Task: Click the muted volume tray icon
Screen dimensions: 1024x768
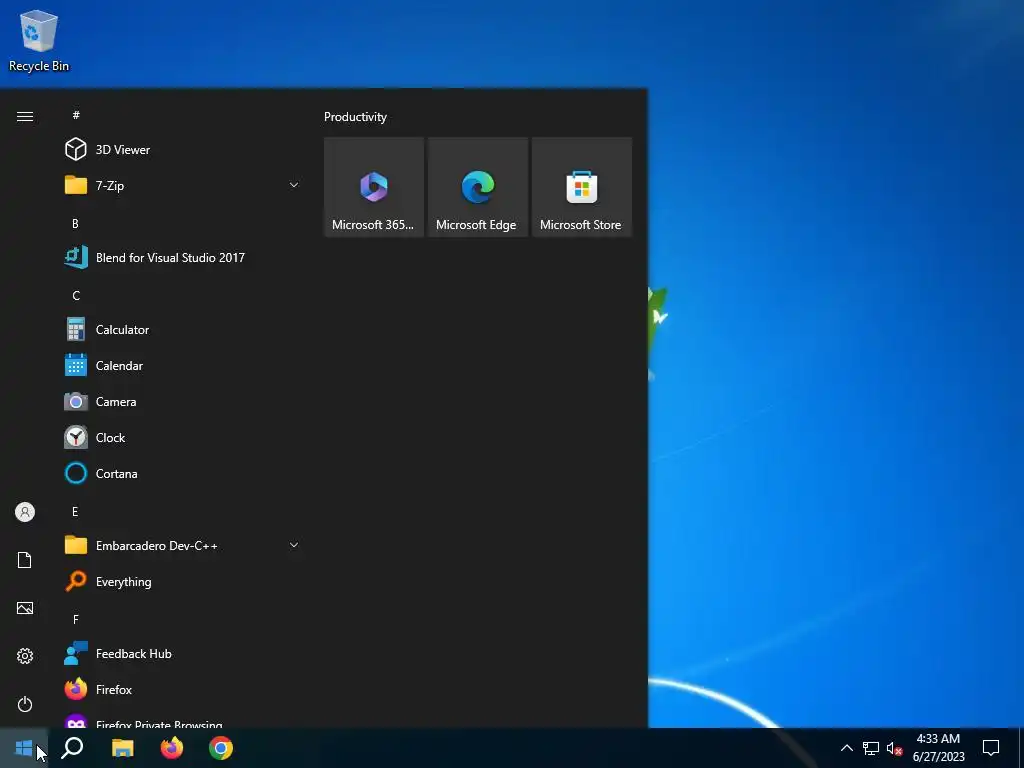Action: click(x=895, y=748)
